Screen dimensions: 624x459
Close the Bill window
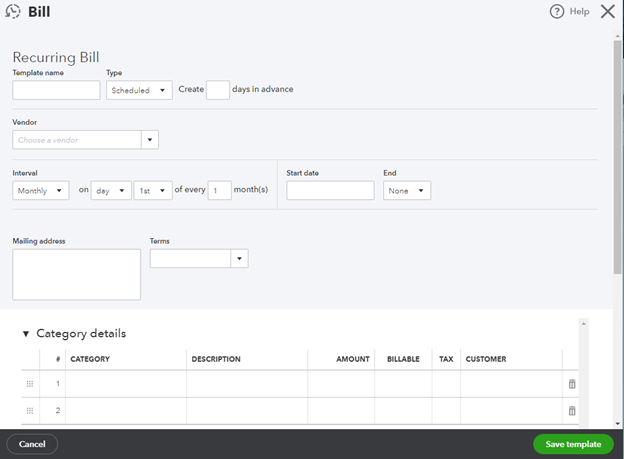pos(608,12)
